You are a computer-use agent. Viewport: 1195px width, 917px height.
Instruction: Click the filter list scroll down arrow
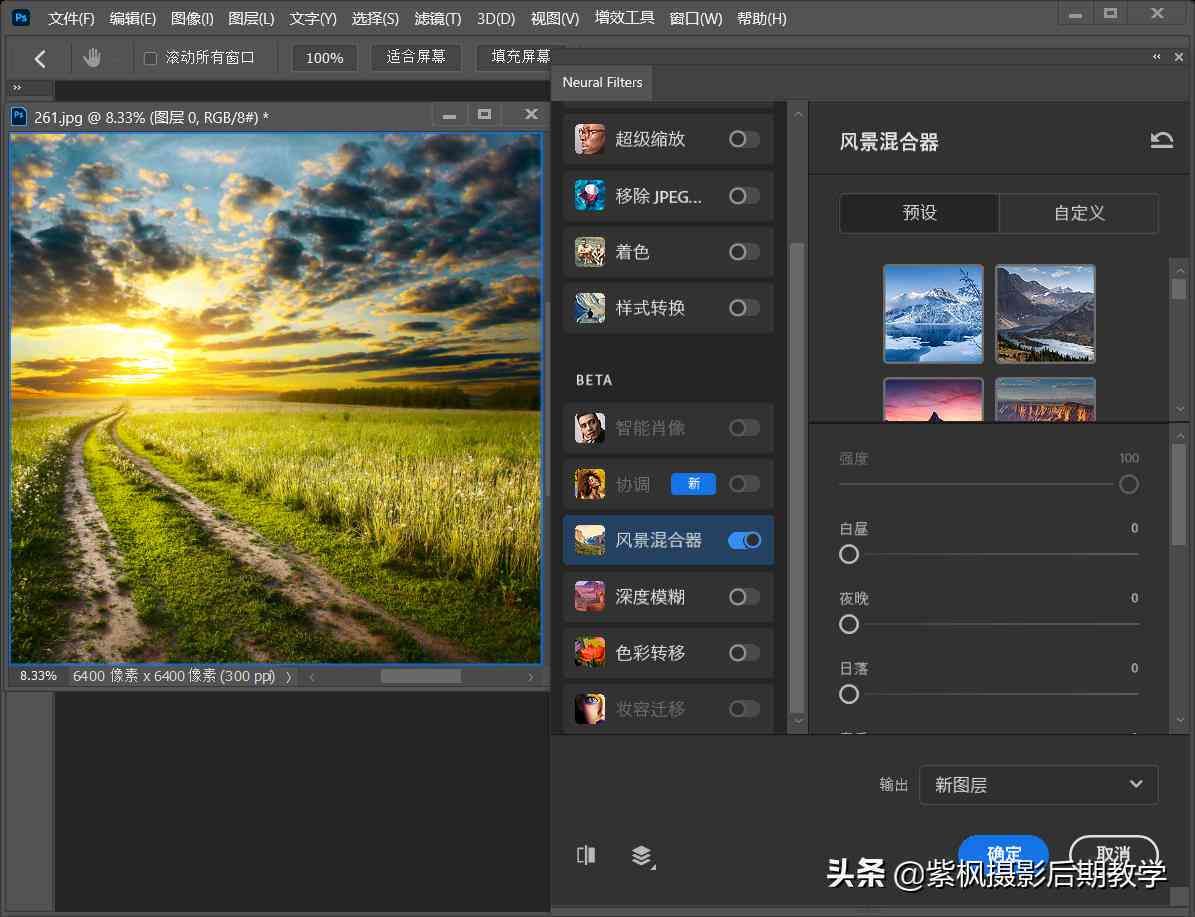click(x=798, y=720)
